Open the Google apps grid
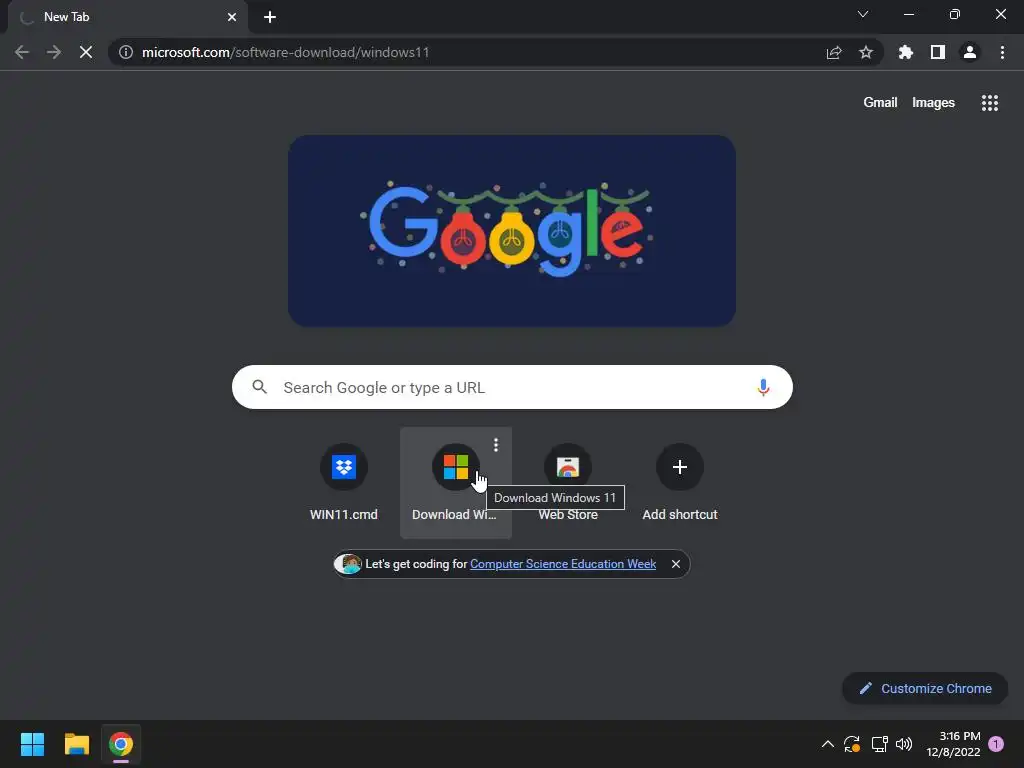The height and width of the screenshot is (768, 1024). (989, 103)
